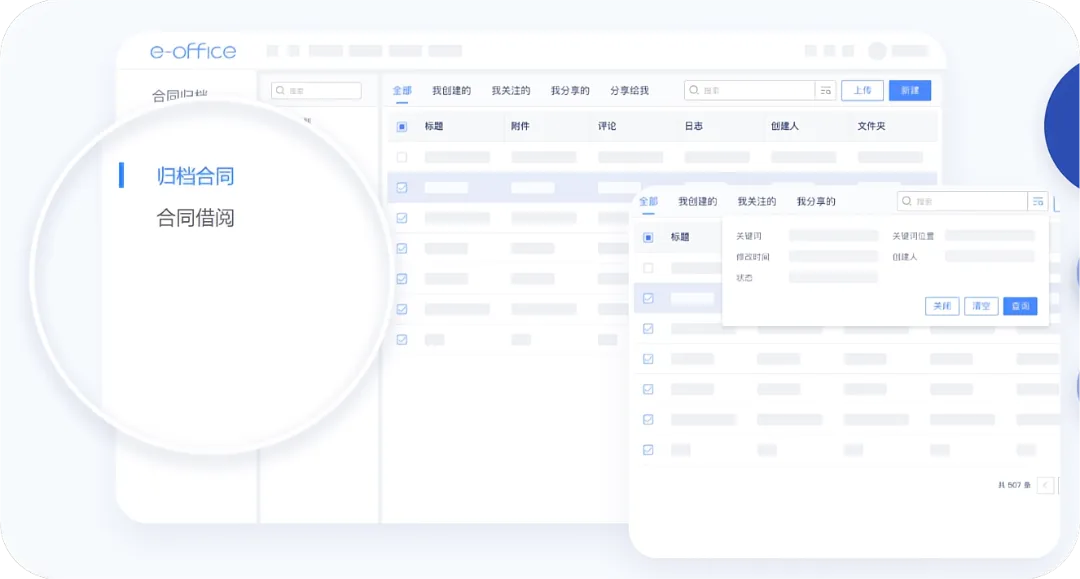Open advanced filter icon beside 上传 button
The image size is (1080, 579).
click(825, 90)
